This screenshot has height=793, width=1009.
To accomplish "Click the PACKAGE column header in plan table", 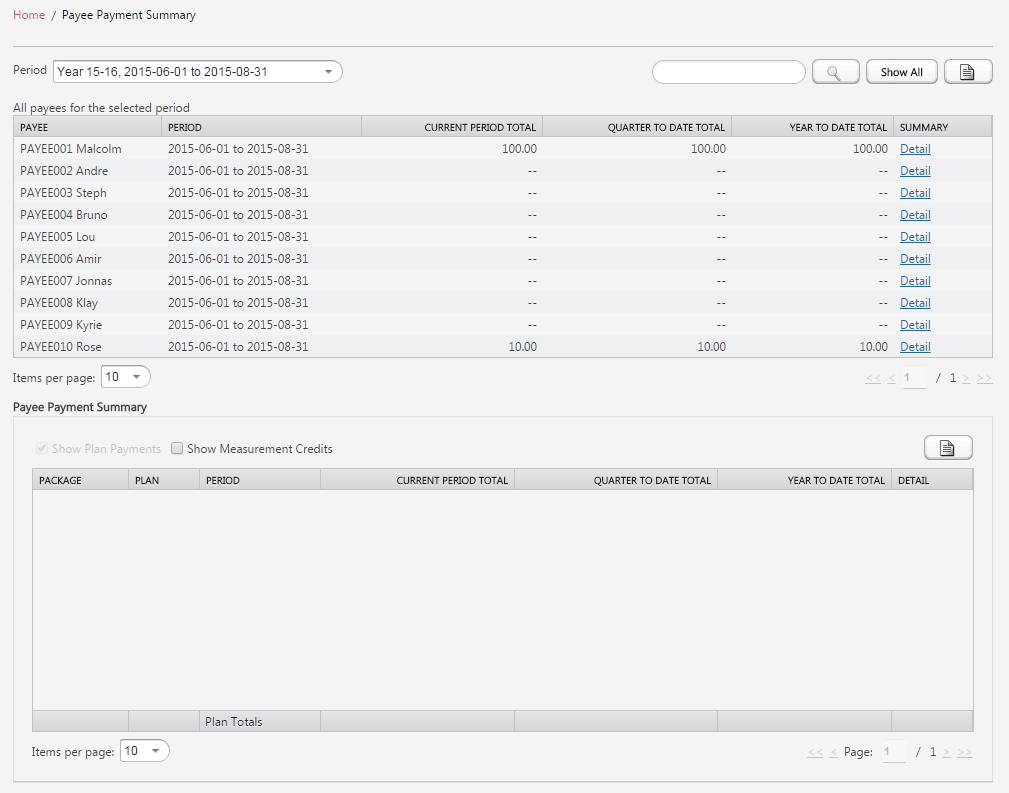I will click(x=80, y=480).
